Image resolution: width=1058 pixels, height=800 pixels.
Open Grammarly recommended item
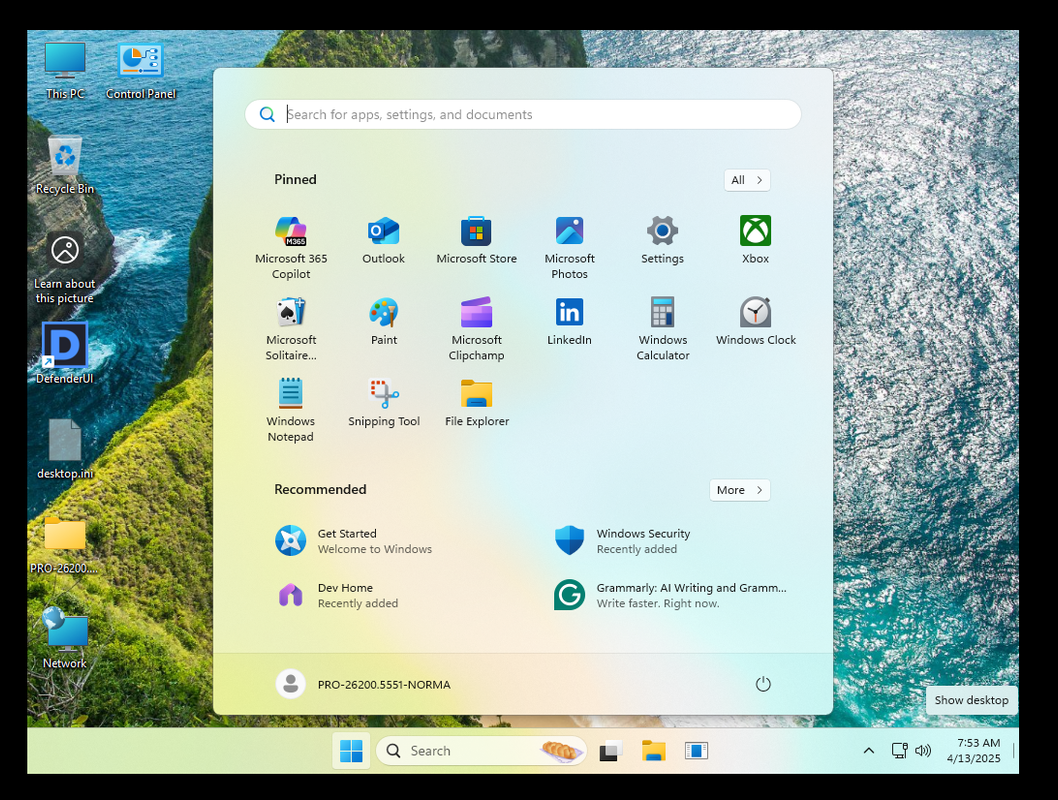[x=670, y=596]
